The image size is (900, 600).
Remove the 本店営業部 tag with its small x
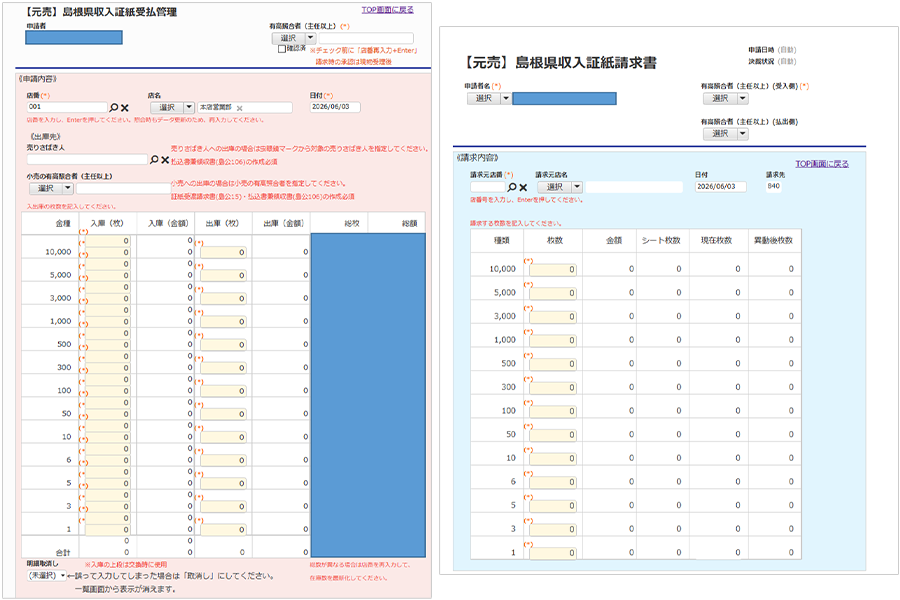[239, 108]
